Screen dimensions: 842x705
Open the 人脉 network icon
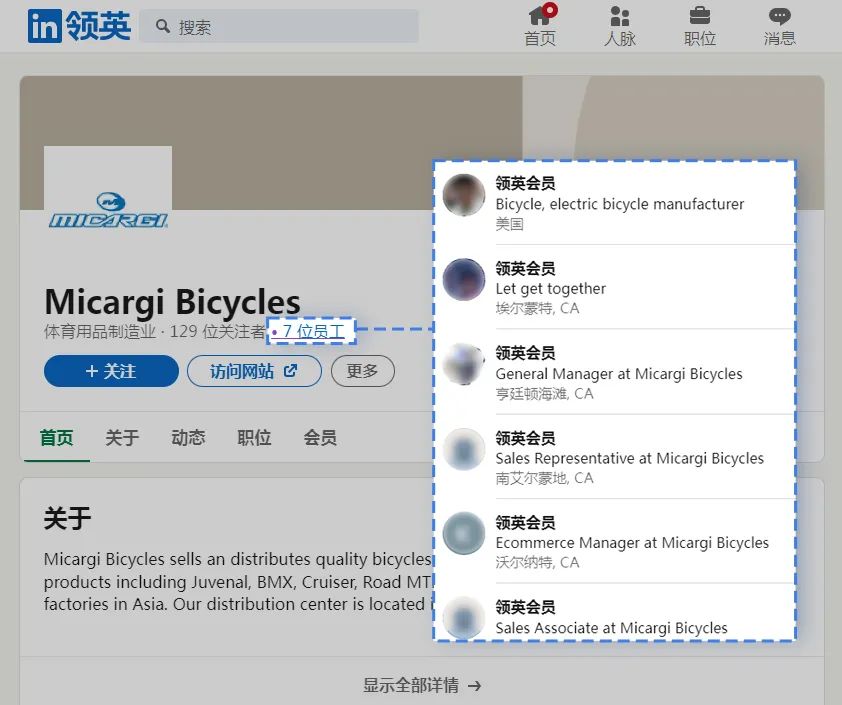(x=620, y=26)
